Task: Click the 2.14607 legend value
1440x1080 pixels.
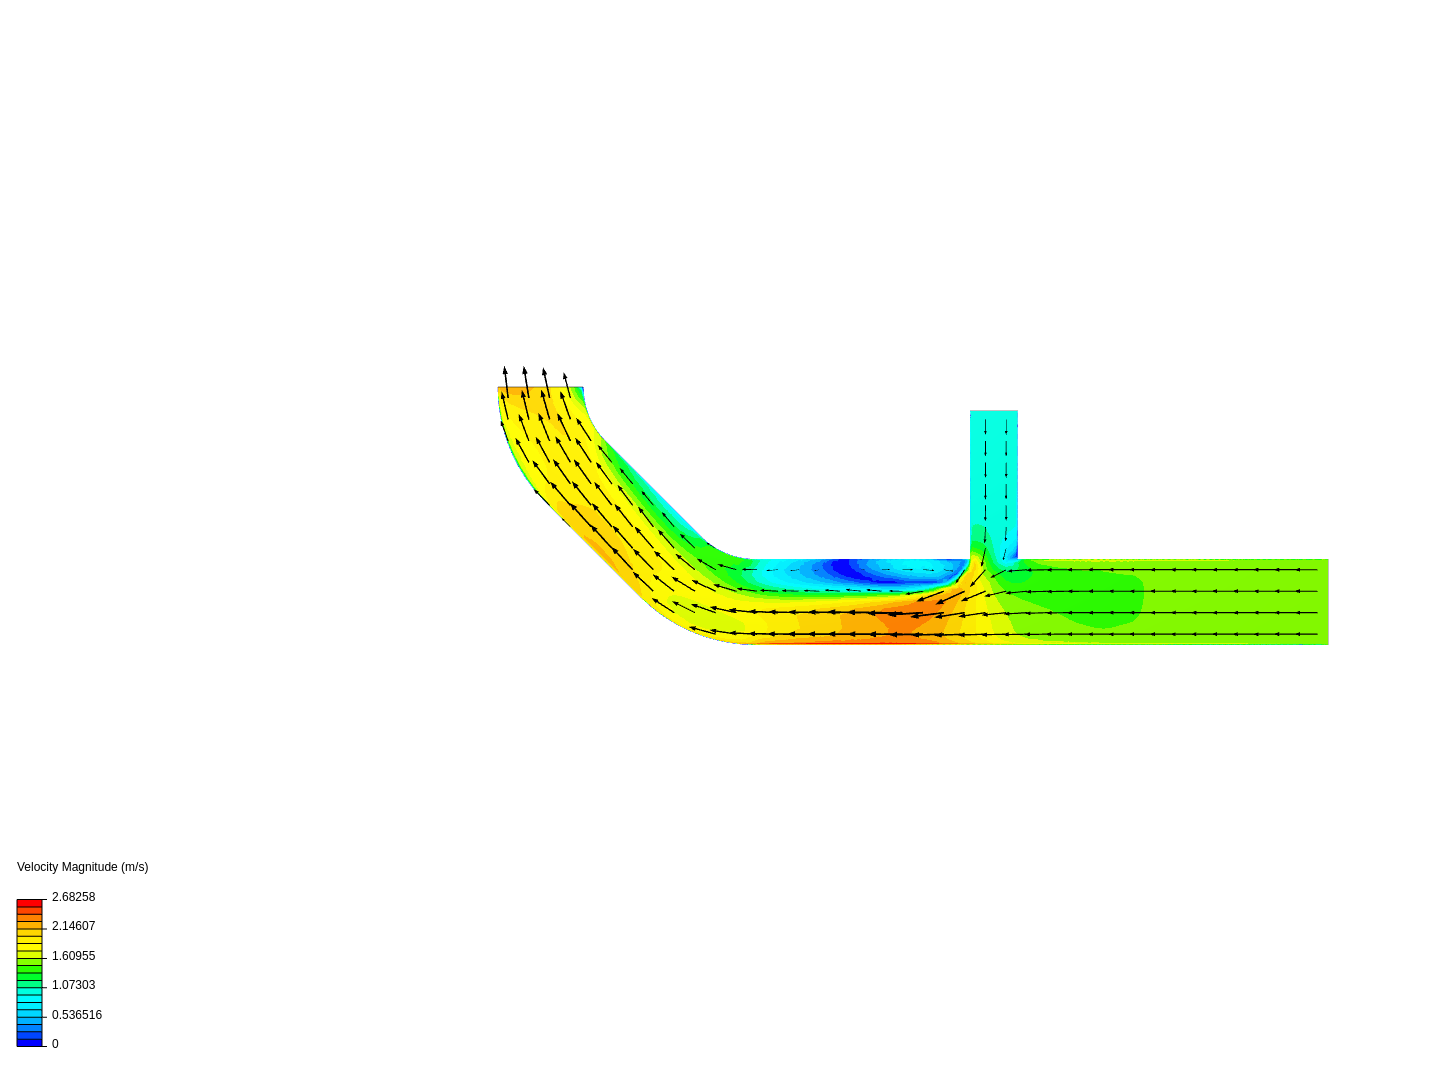Action: click(x=73, y=926)
